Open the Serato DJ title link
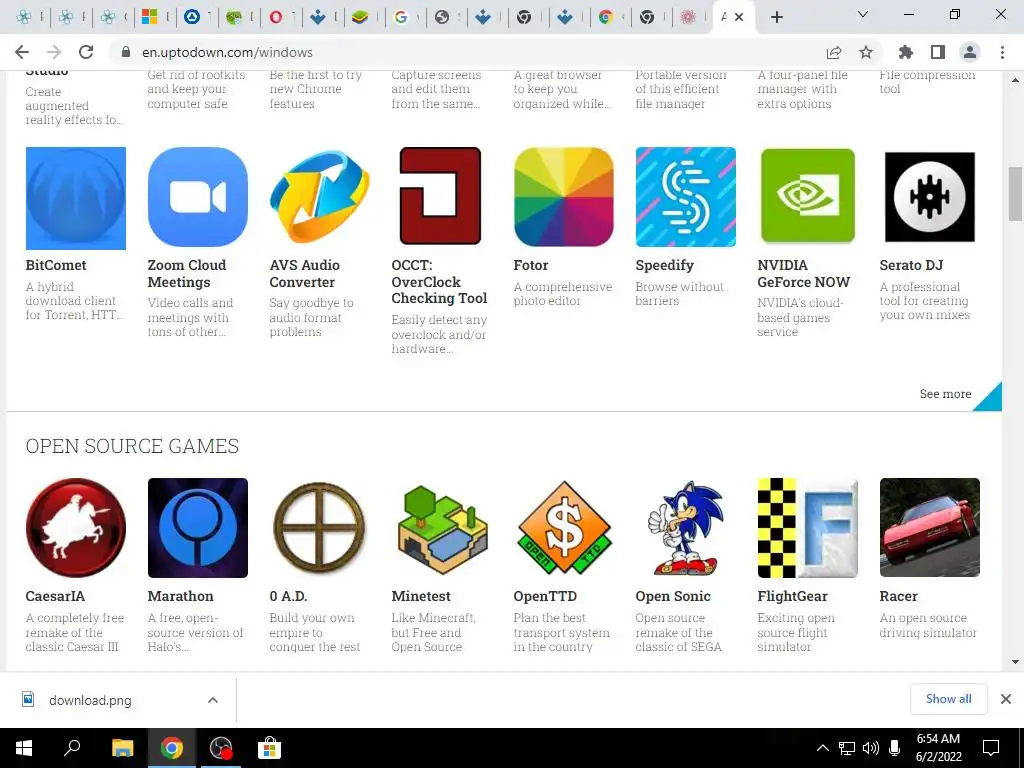 pos(911,265)
